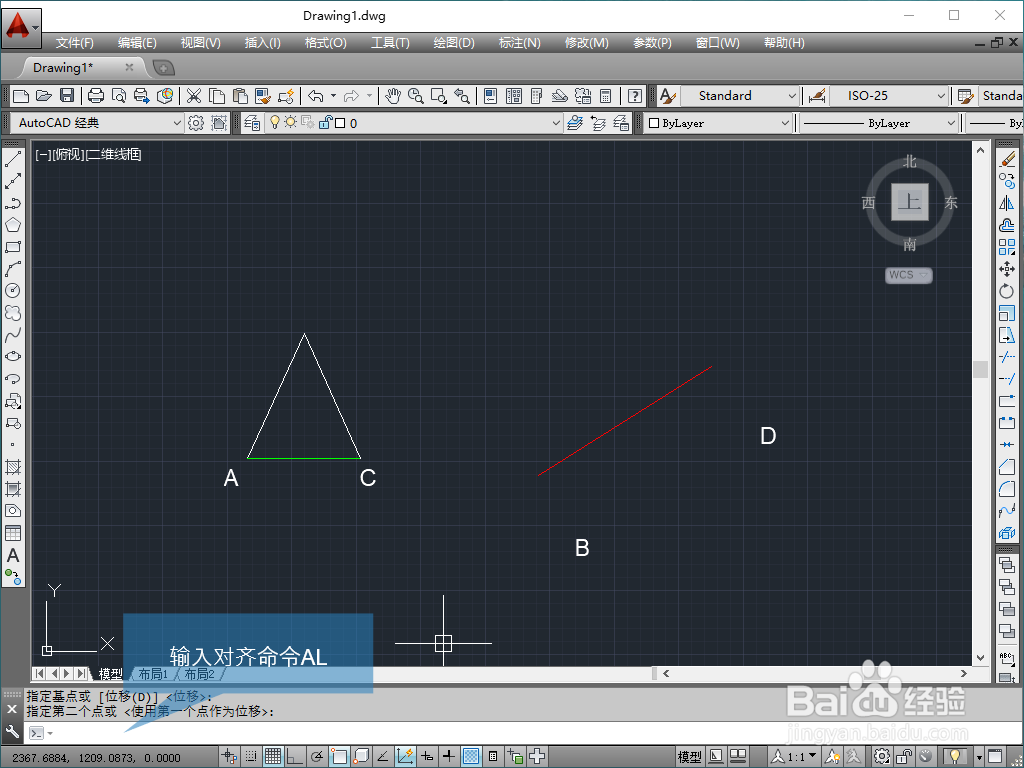Open the annotation scale 1:1 dropdown
1024x768 pixels.
pos(793,756)
